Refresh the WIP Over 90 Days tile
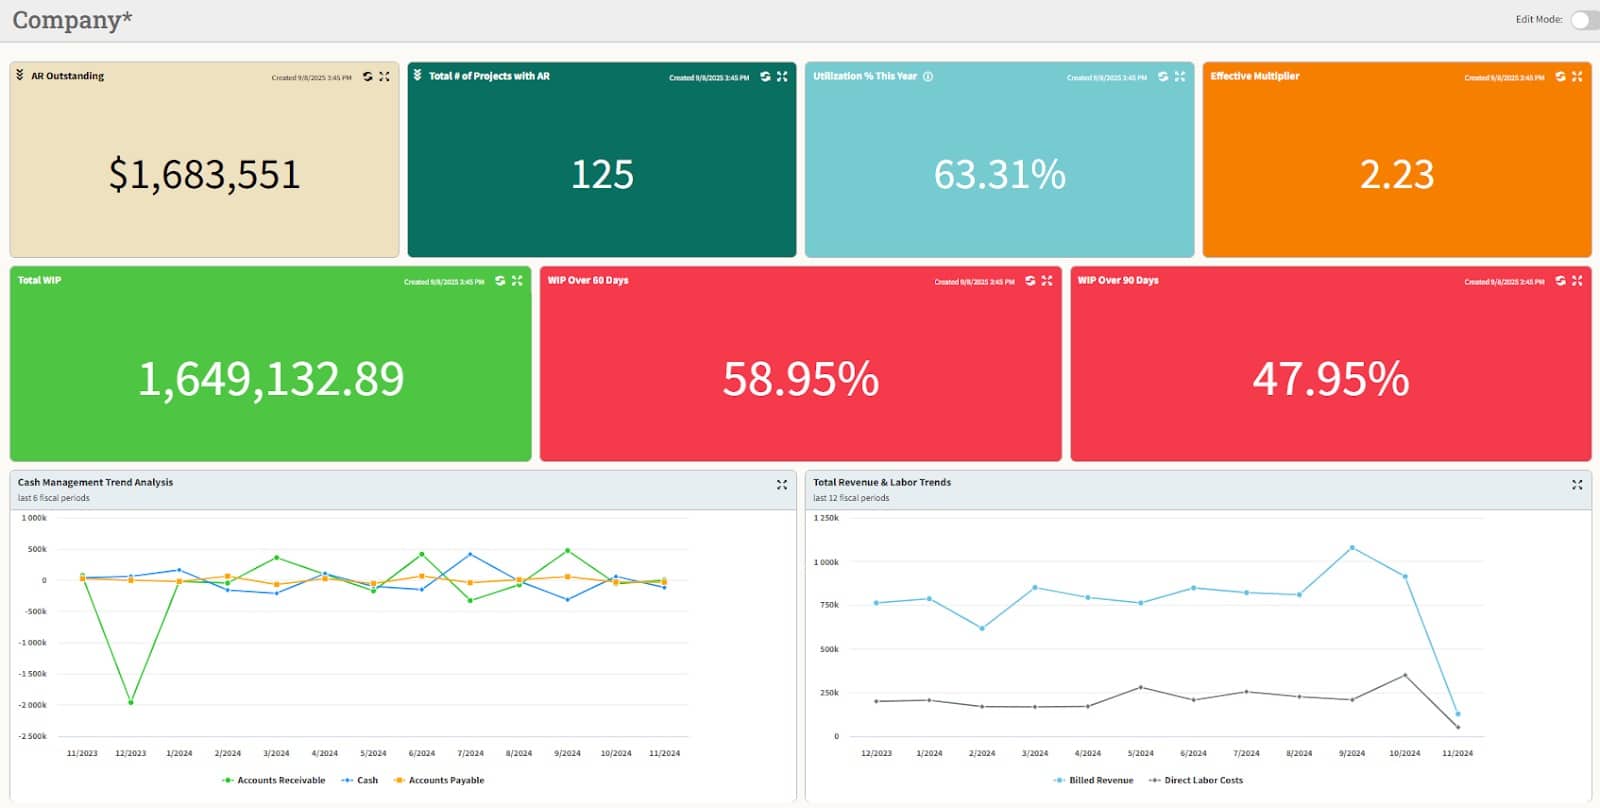1600x808 pixels. point(1560,281)
